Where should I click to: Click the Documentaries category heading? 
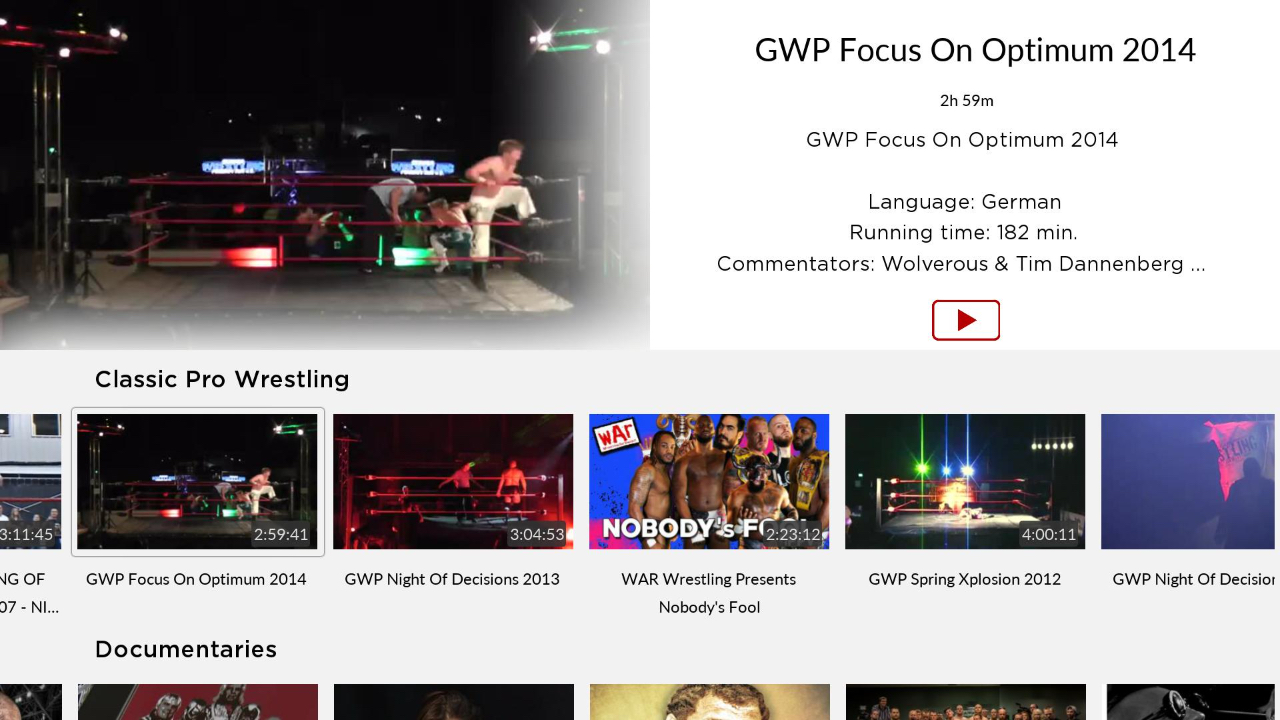coord(186,649)
